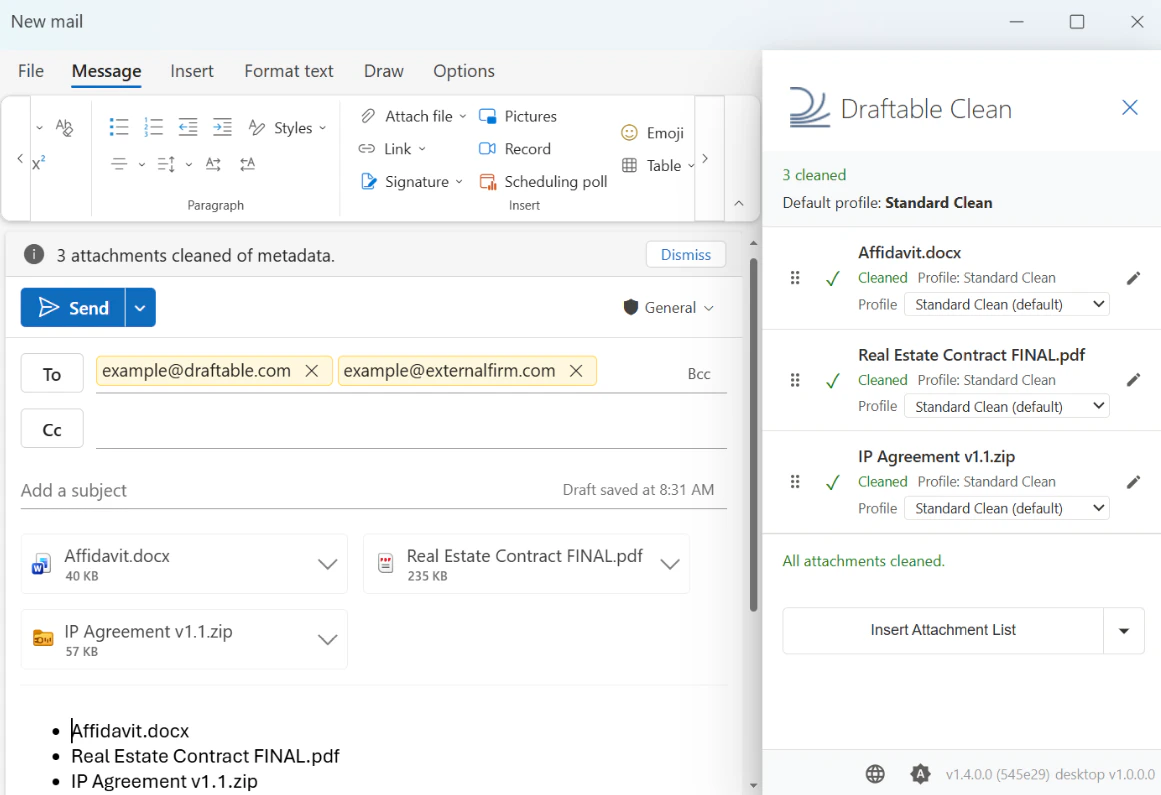1161x795 pixels.
Task: Edit Affidavit.docx with the pencil icon
Action: tap(1134, 278)
